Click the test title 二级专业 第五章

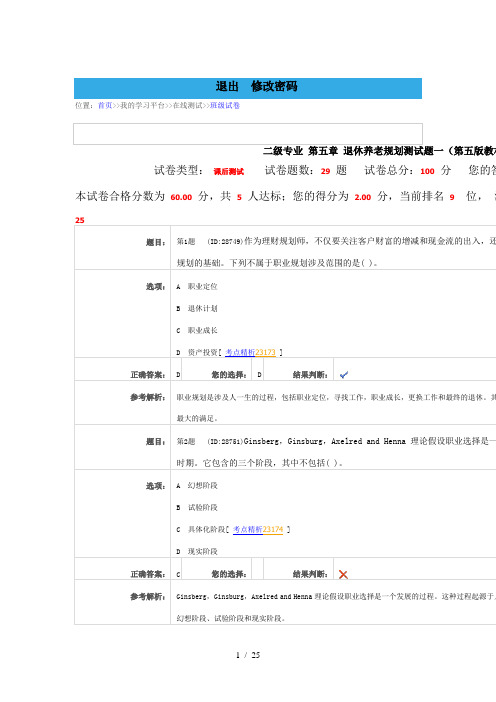300,151
